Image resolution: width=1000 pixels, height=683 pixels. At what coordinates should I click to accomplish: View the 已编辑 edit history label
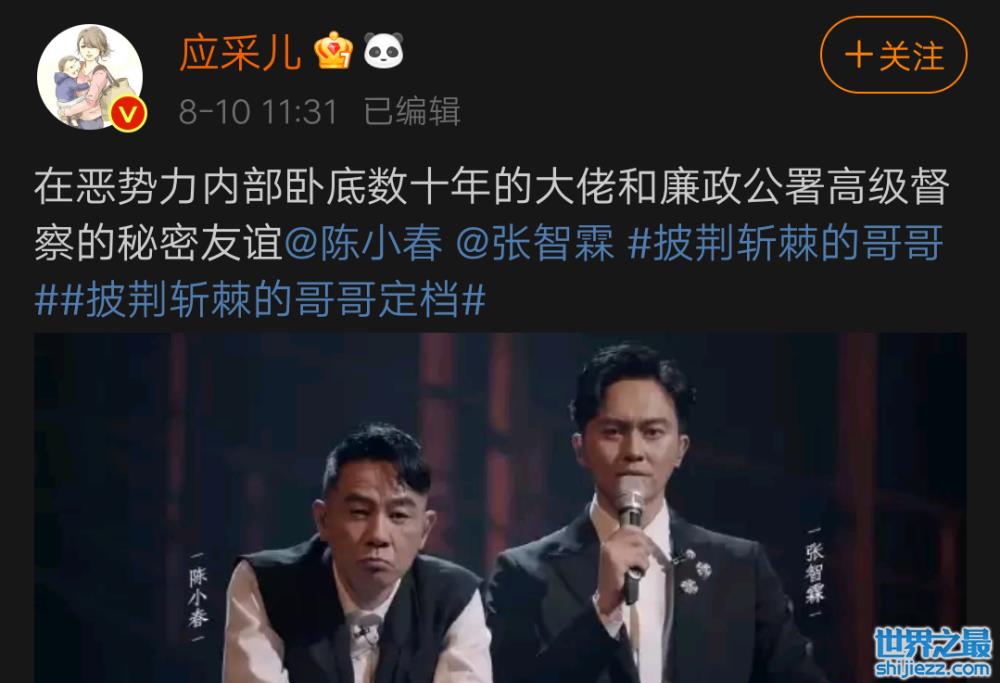[x=412, y=112]
